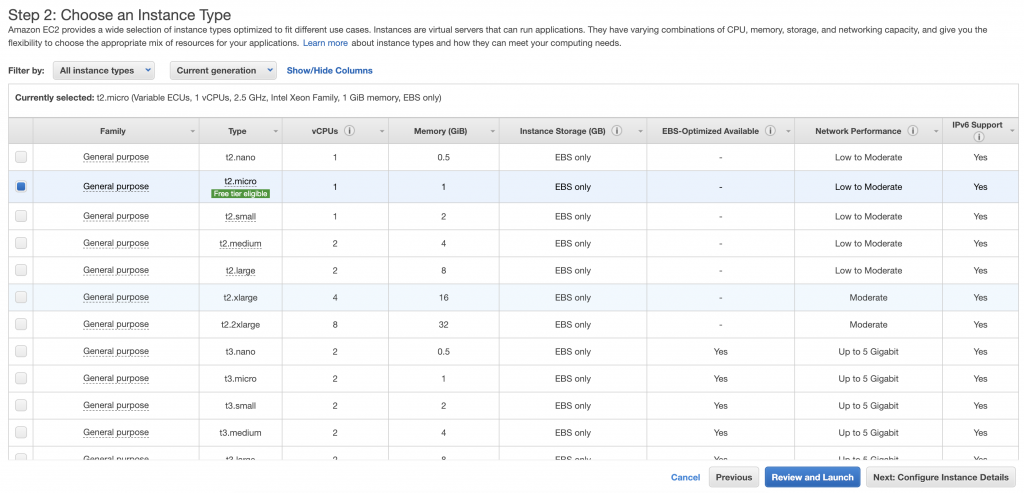Open Type column sort arrow
This screenshot has width=1024, height=493.
tap(276, 131)
